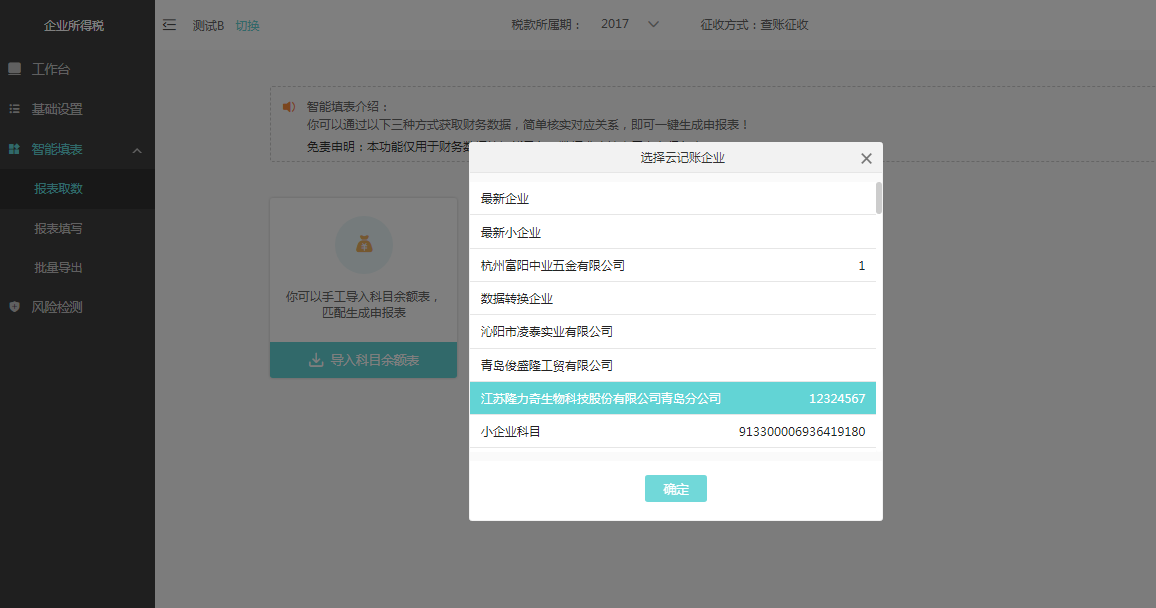Click the 导入科目余额表 button
The height and width of the screenshot is (608, 1156).
point(363,360)
